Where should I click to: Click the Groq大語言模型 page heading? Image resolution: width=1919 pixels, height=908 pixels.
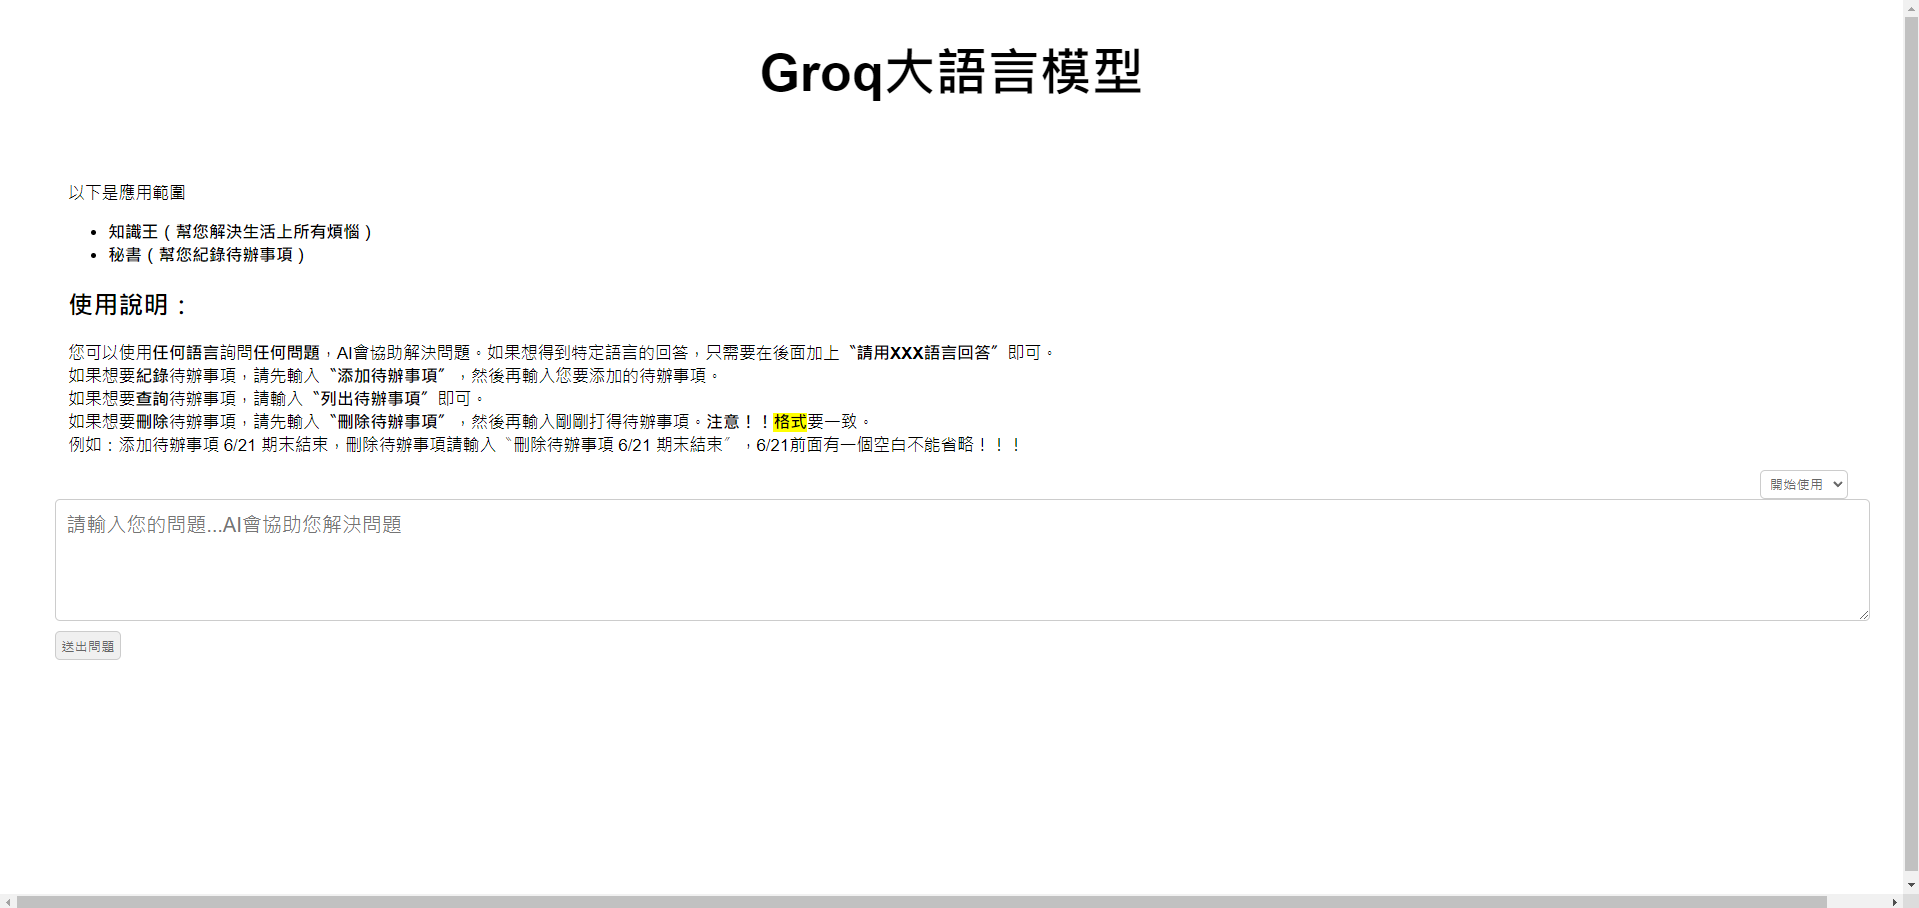951,72
